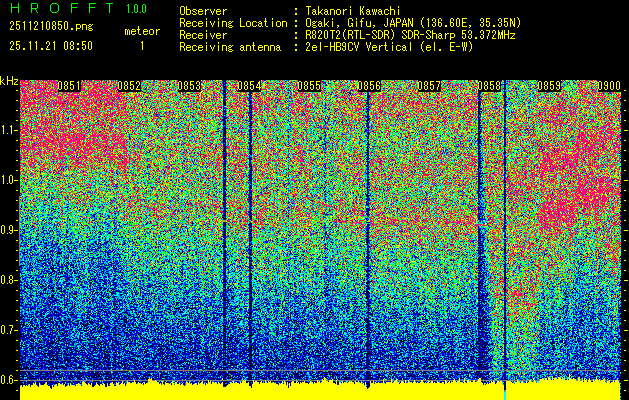
Task: Click the 2511210850.png filename label
Action: pyautogui.click(x=50, y=28)
